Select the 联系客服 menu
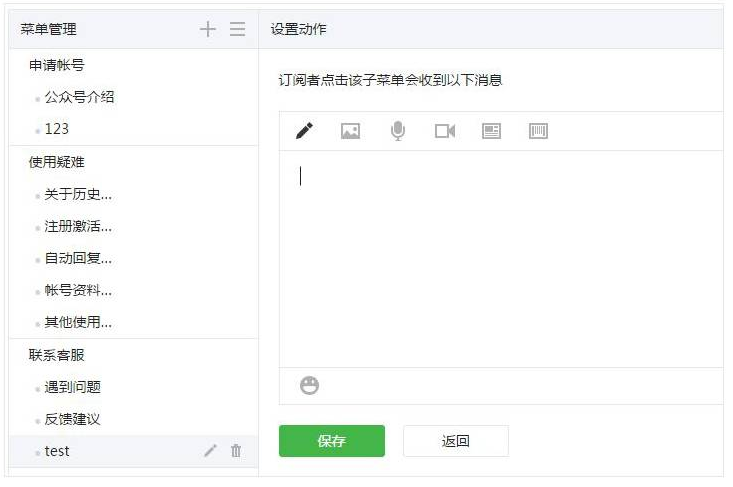This screenshot has height=487, width=733. click(x=56, y=355)
